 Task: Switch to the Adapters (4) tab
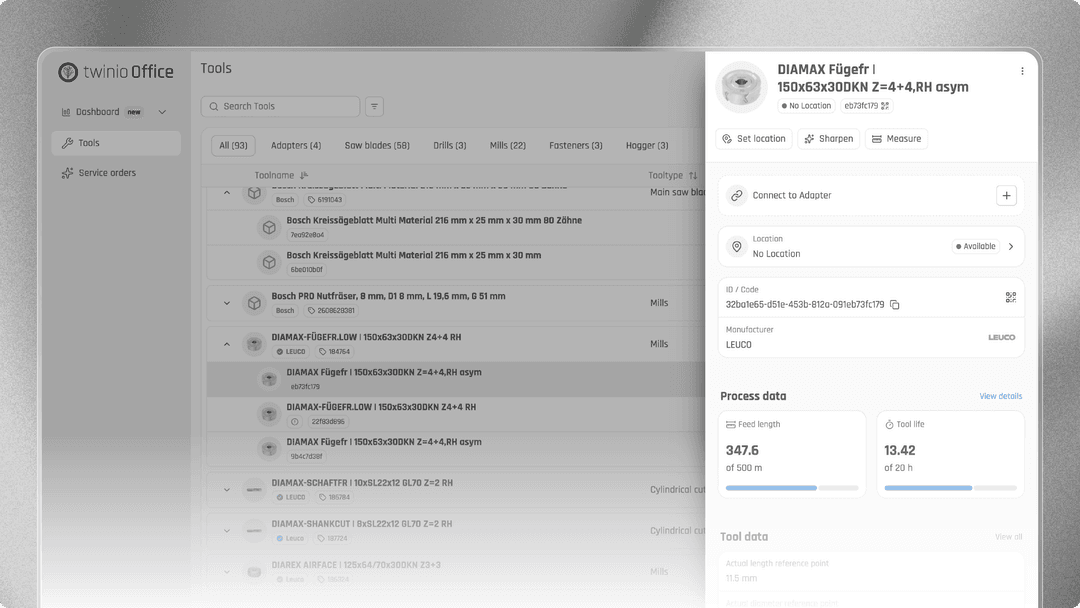click(296, 145)
